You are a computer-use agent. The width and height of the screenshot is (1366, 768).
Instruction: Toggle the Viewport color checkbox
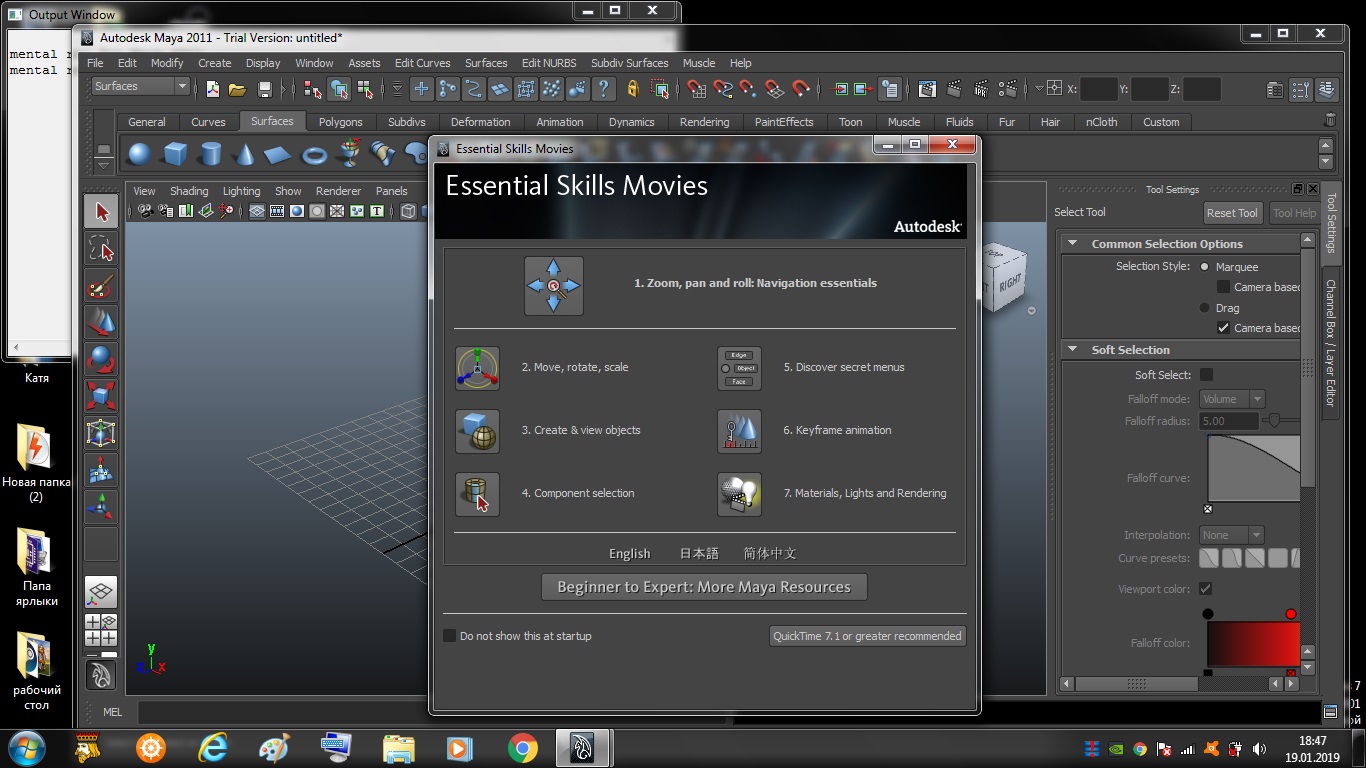click(x=1206, y=589)
